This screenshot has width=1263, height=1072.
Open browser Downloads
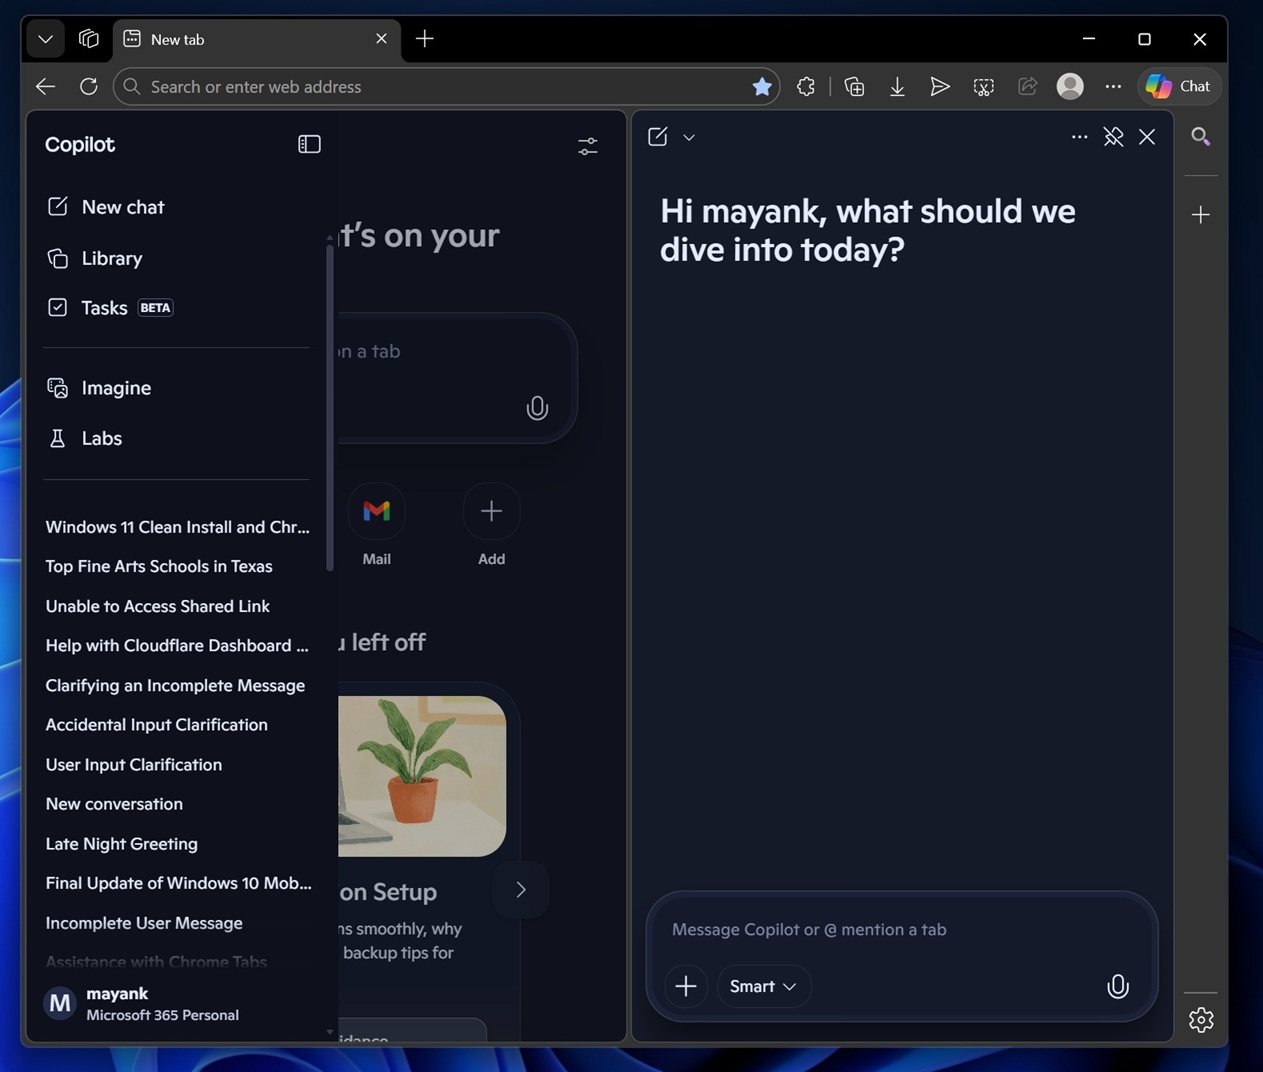(897, 86)
